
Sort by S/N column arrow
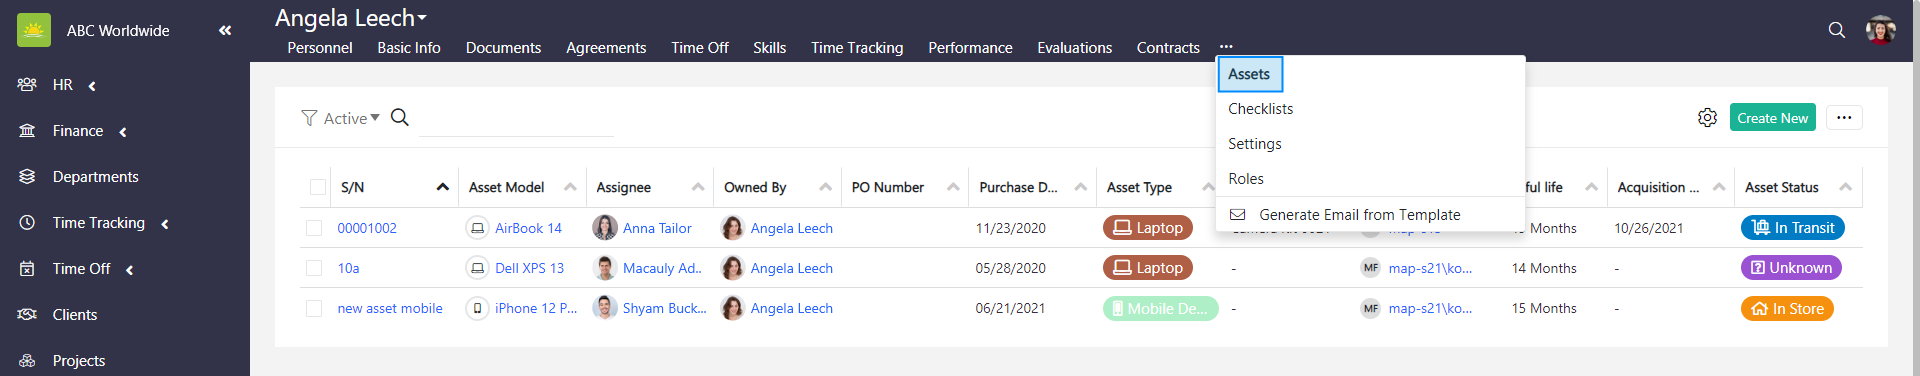pos(442,187)
